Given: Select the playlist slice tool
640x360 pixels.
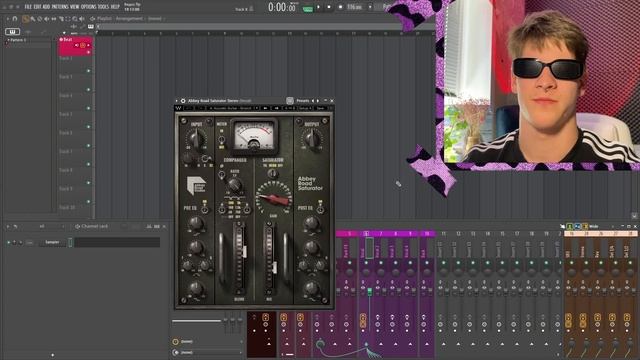Looking at the screenshot, I should pos(62,19).
